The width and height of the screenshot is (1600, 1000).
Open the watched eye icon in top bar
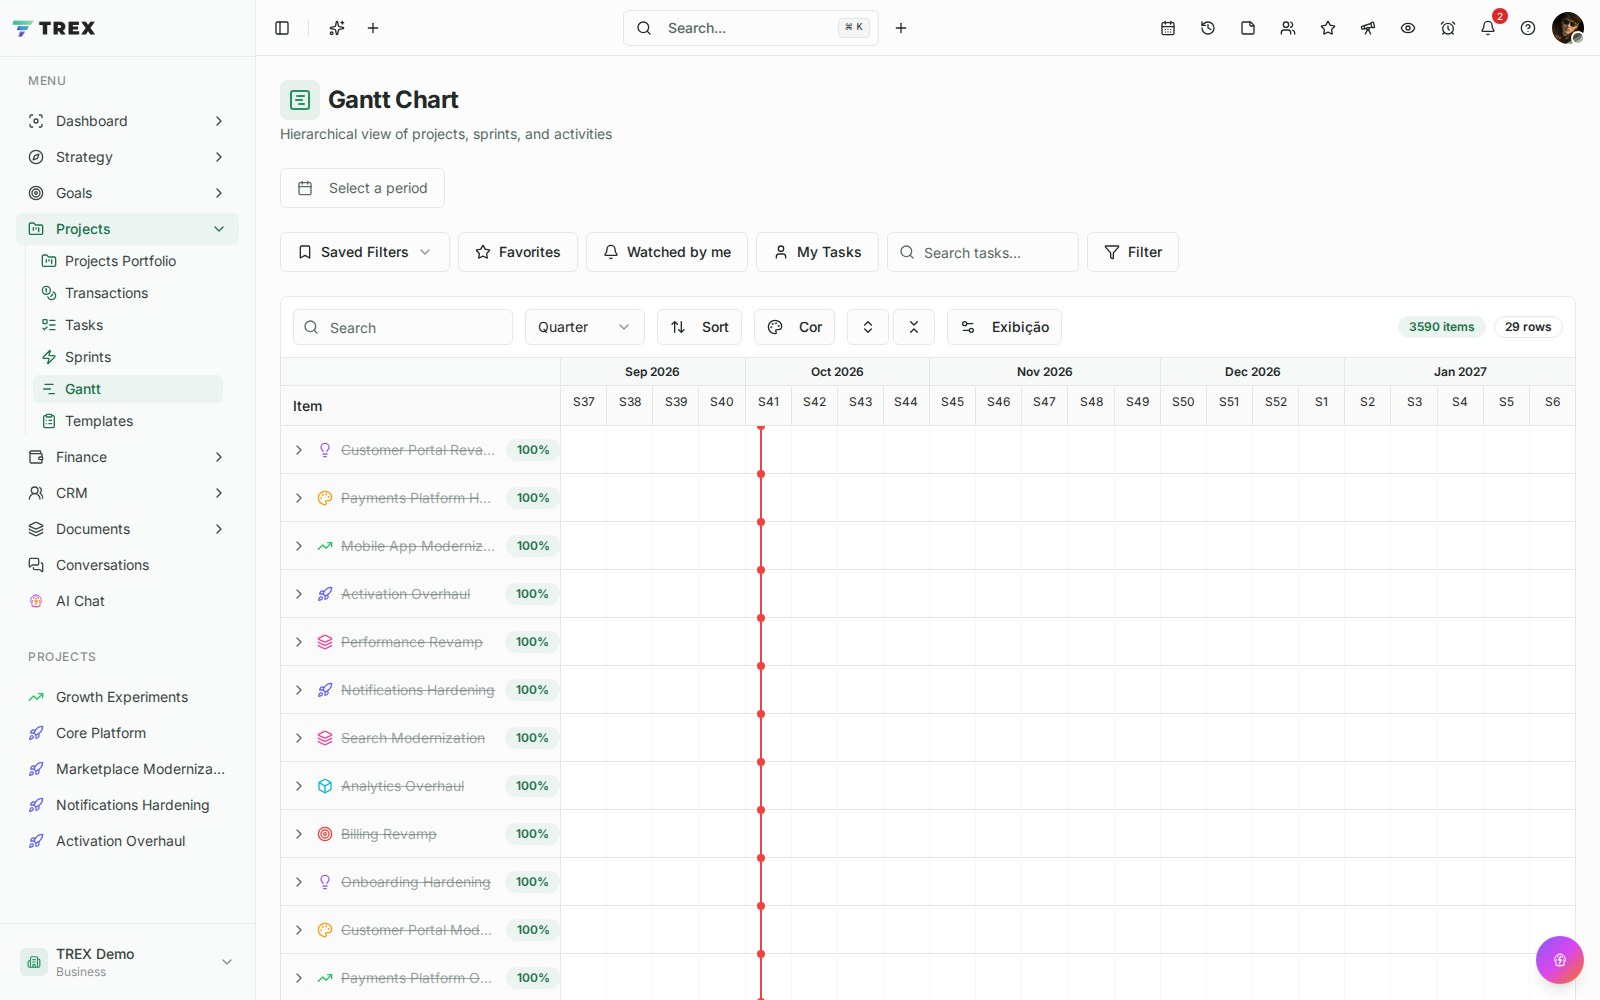pyautogui.click(x=1408, y=28)
